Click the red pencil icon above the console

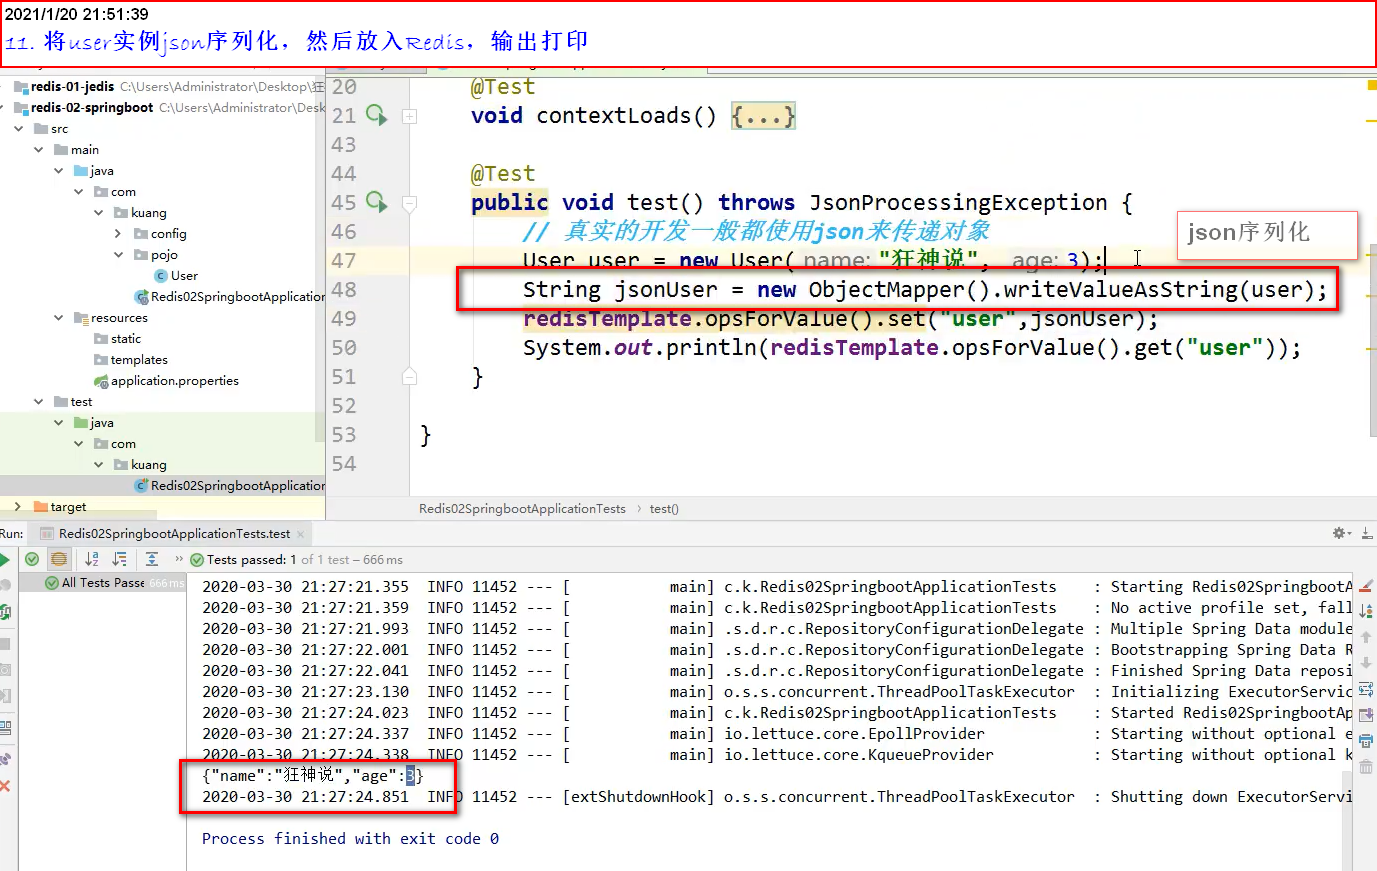[x=1366, y=587]
